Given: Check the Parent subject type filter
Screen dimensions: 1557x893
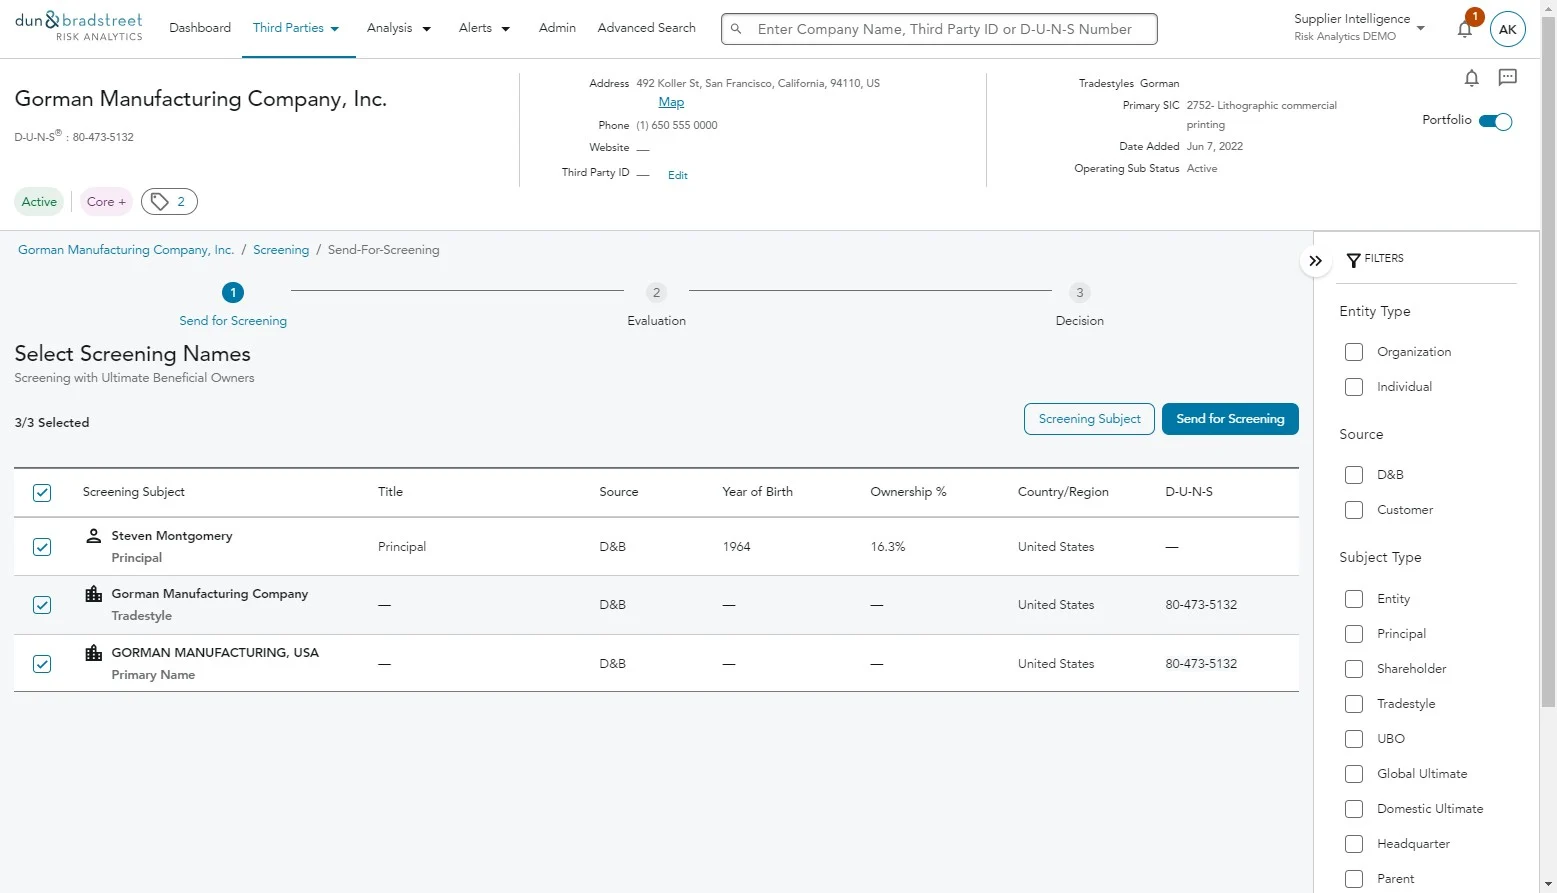Looking at the screenshot, I should click(x=1354, y=879).
